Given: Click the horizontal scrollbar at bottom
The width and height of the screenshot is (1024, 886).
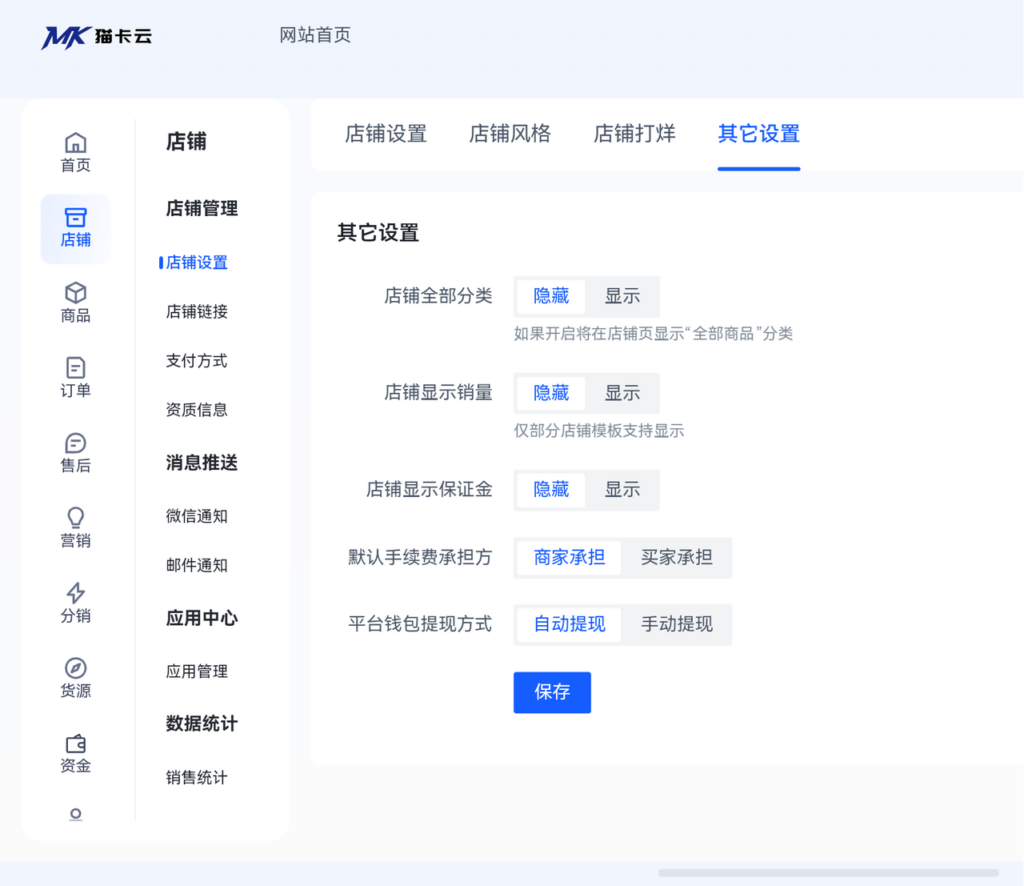Looking at the screenshot, I should pos(828,872).
